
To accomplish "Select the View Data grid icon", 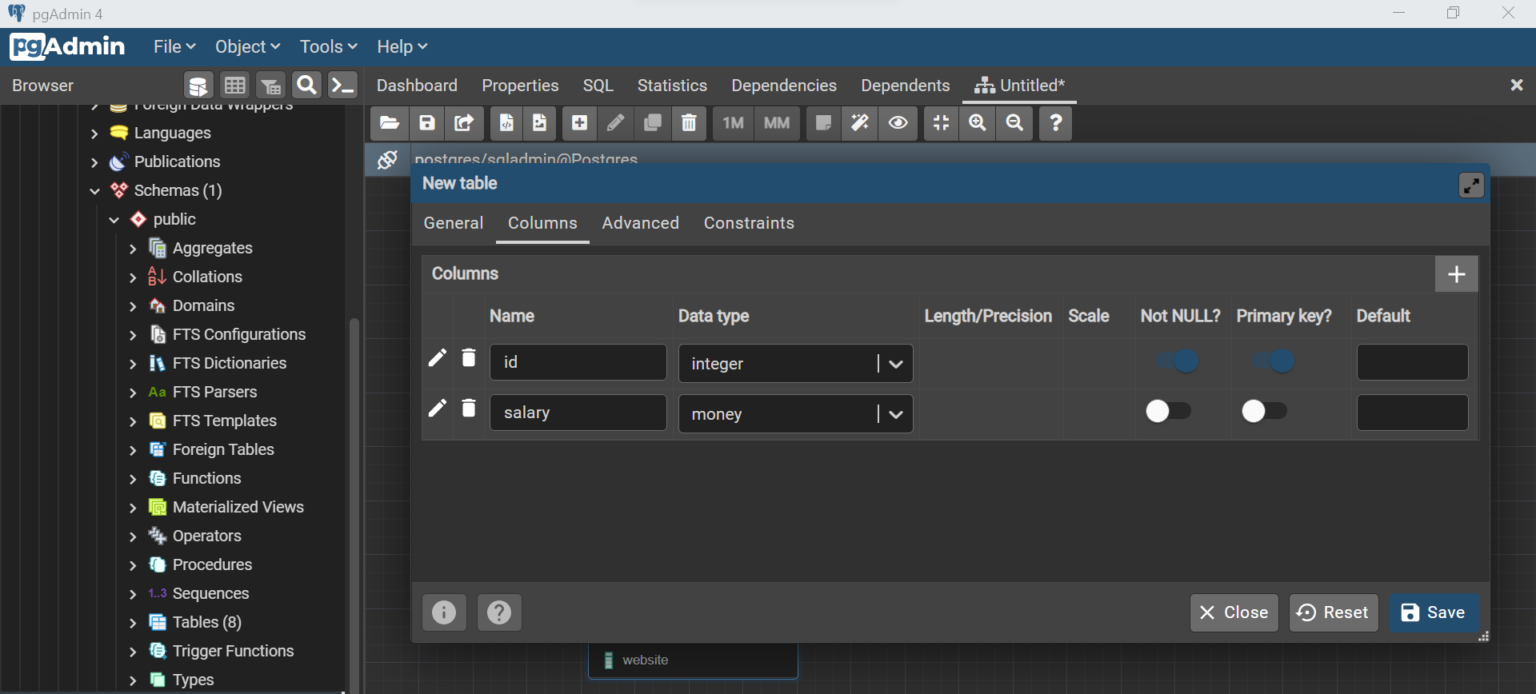I will point(235,85).
